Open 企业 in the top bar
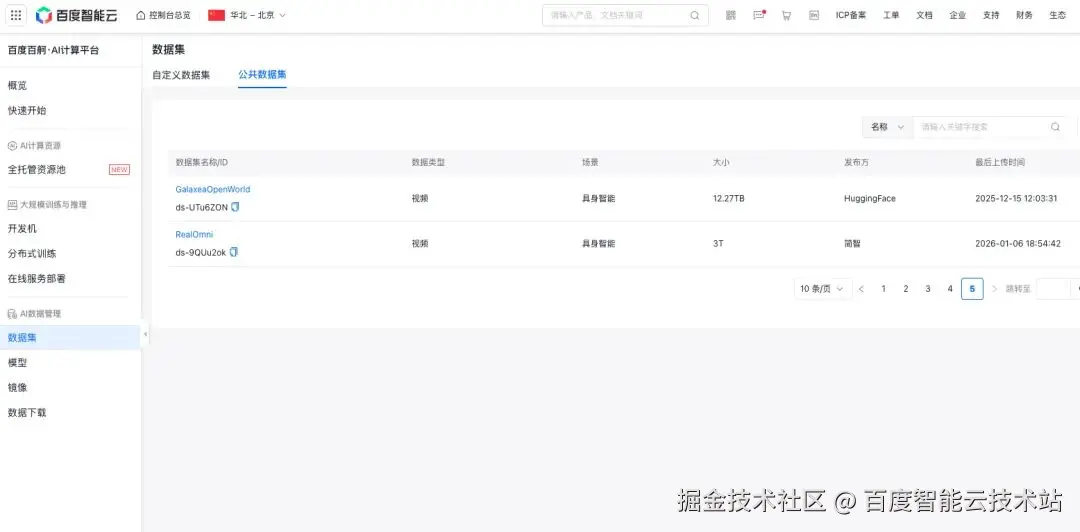This screenshot has height=532, width=1080. [957, 15]
